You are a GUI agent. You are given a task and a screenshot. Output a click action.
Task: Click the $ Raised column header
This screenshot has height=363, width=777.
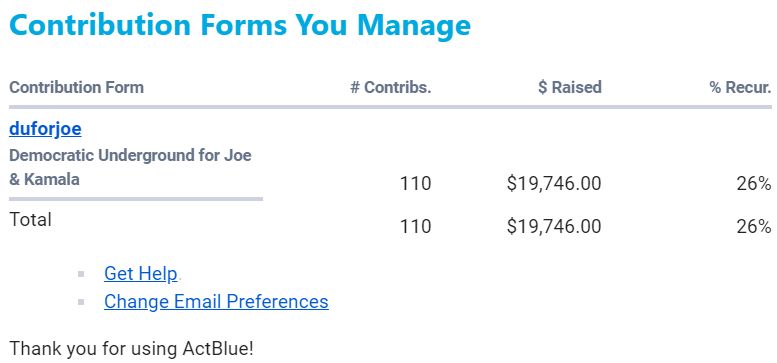[x=570, y=87]
